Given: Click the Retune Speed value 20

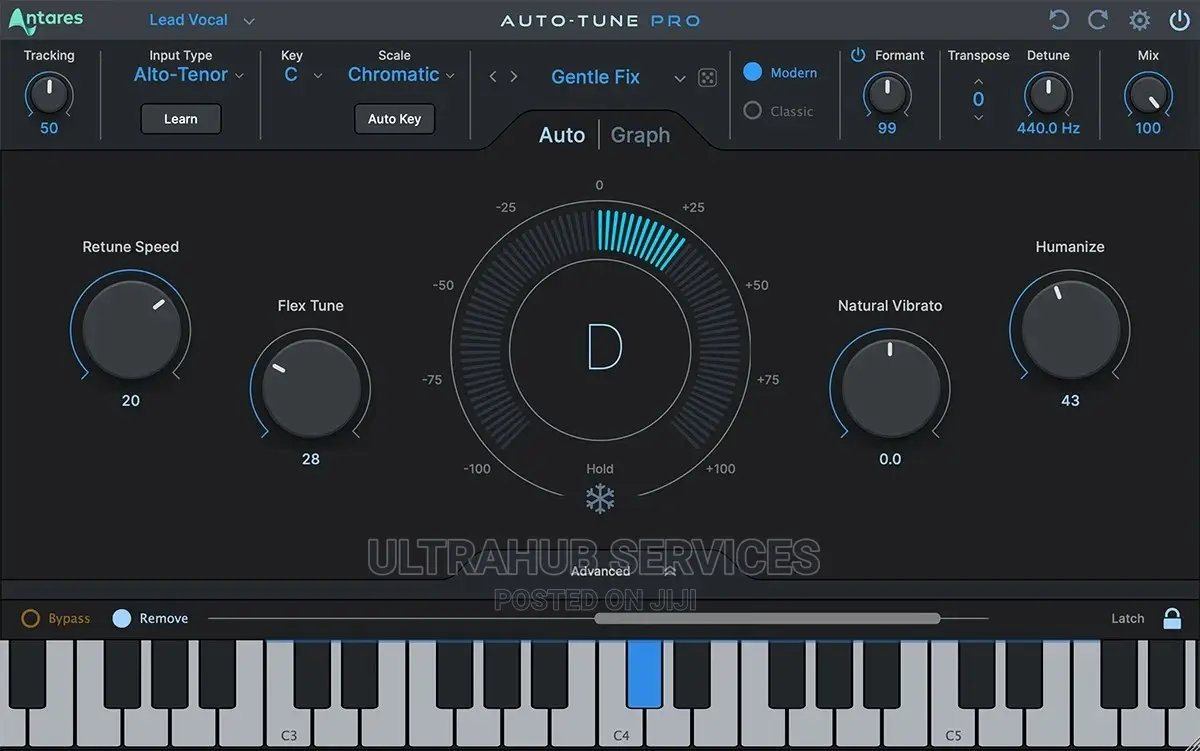Looking at the screenshot, I should pyautogui.click(x=130, y=401).
